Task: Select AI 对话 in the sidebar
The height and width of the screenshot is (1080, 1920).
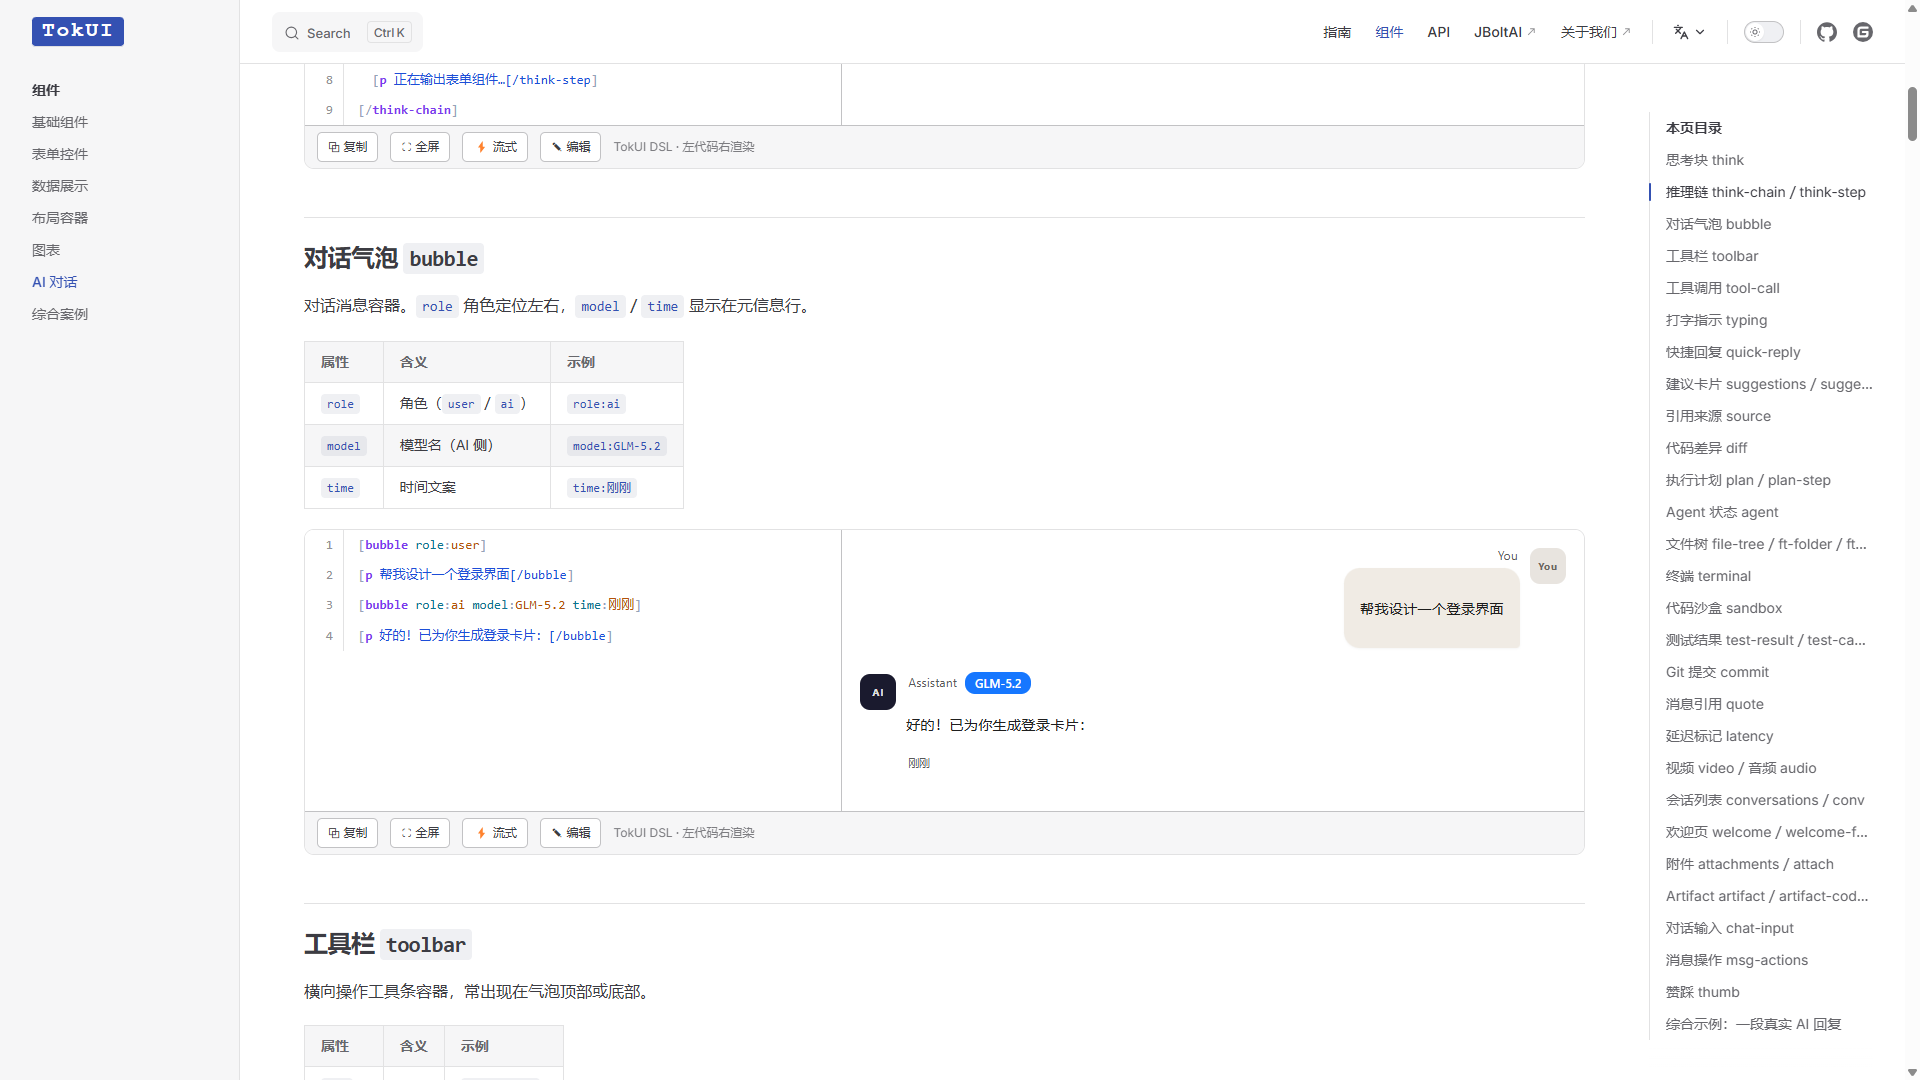Action: [x=55, y=282]
